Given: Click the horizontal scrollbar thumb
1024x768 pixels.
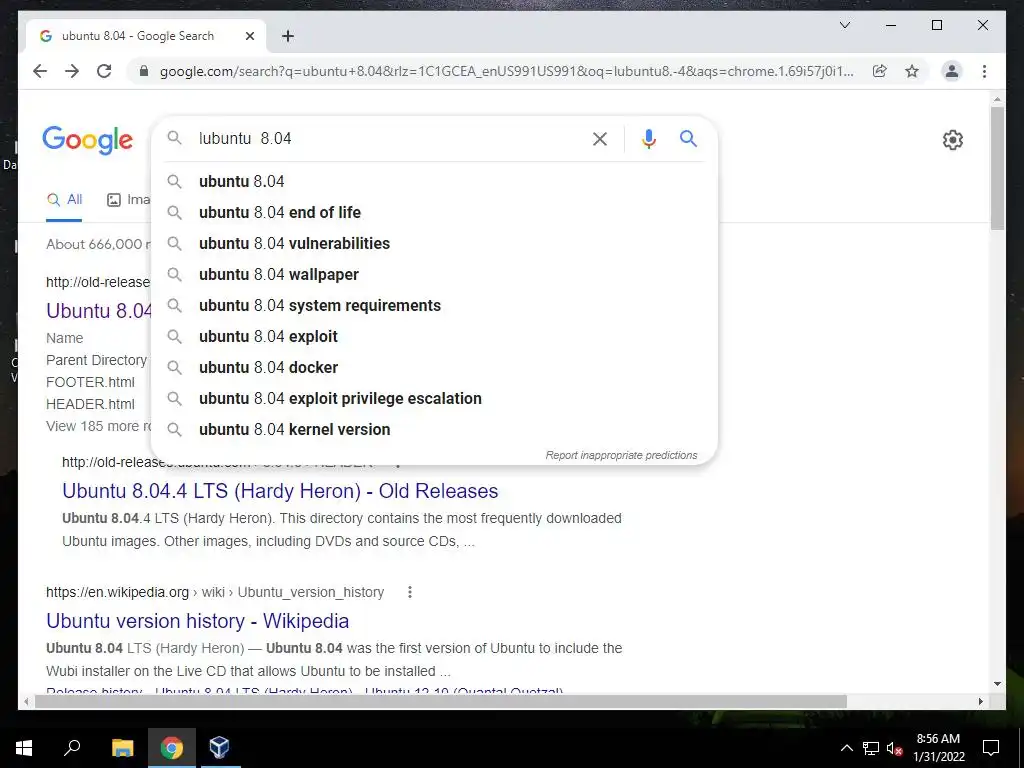Looking at the screenshot, I should point(441,702).
